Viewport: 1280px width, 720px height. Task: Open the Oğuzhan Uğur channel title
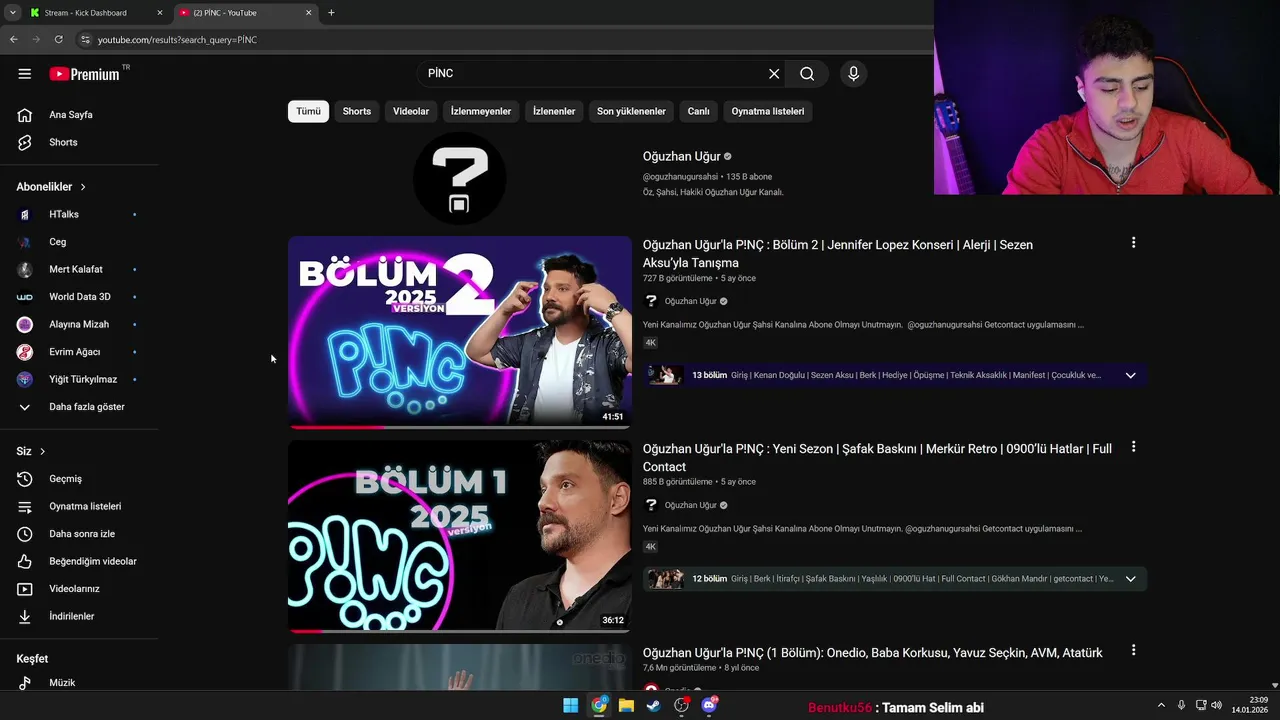tap(681, 157)
